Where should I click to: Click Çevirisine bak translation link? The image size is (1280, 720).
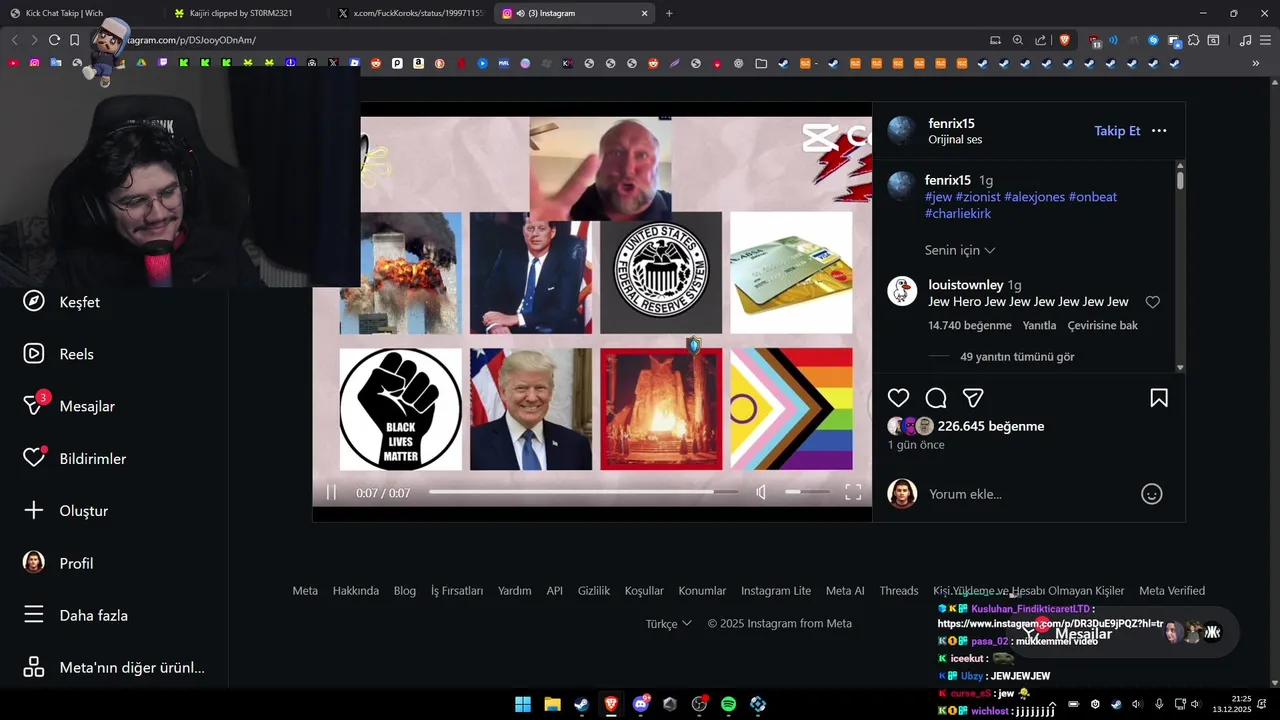[1102, 325]
